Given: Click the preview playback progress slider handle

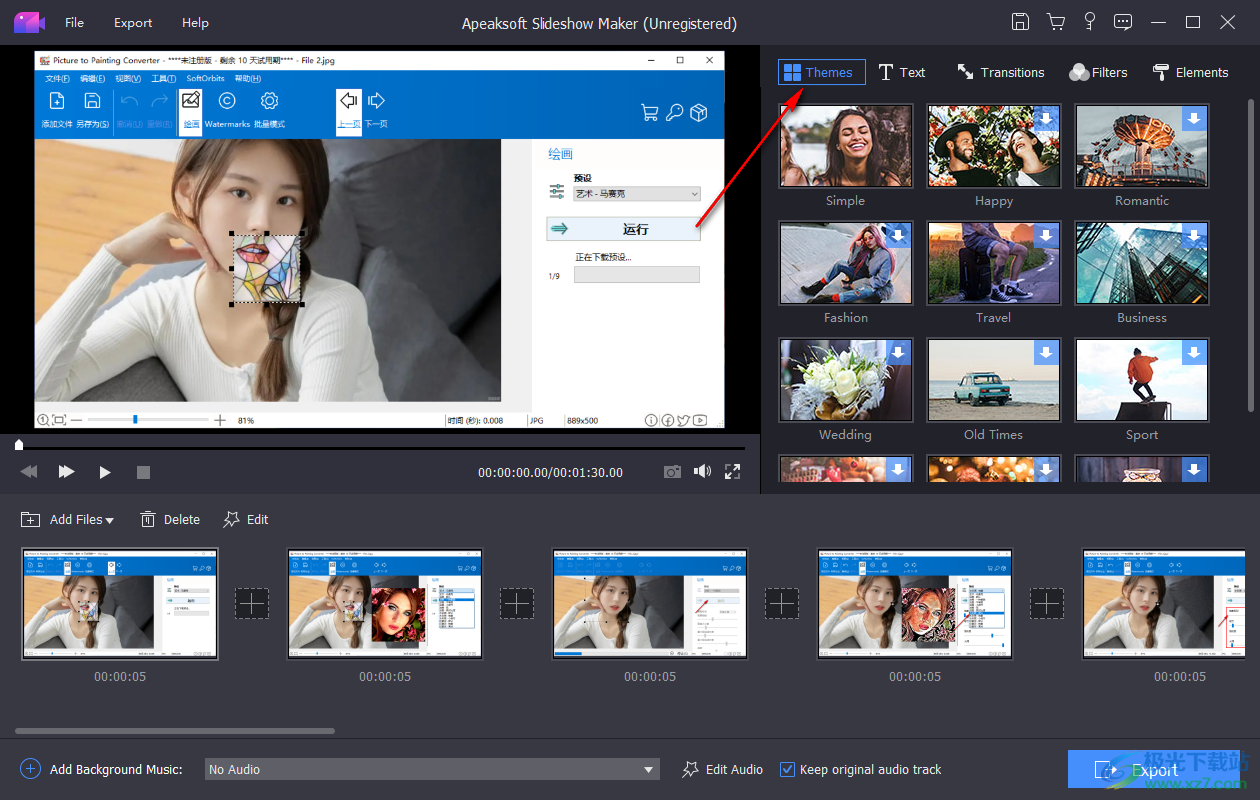Looking at the screenshot, I should tap(19, 445).
